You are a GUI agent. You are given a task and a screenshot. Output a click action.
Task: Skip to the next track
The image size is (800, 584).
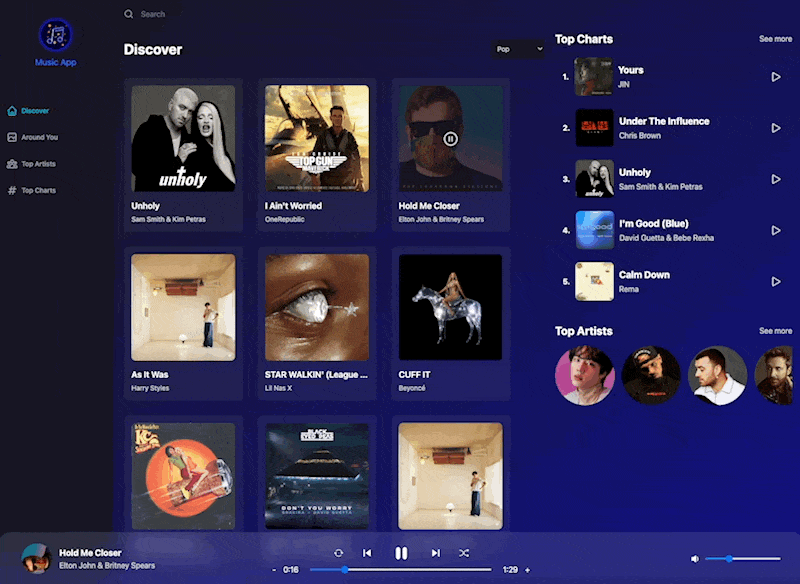[x=435, y=553]
